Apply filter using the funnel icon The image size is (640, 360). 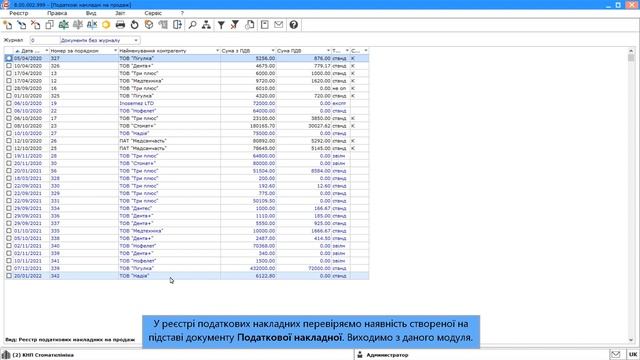pyautogui.click(x=221, y=25)
